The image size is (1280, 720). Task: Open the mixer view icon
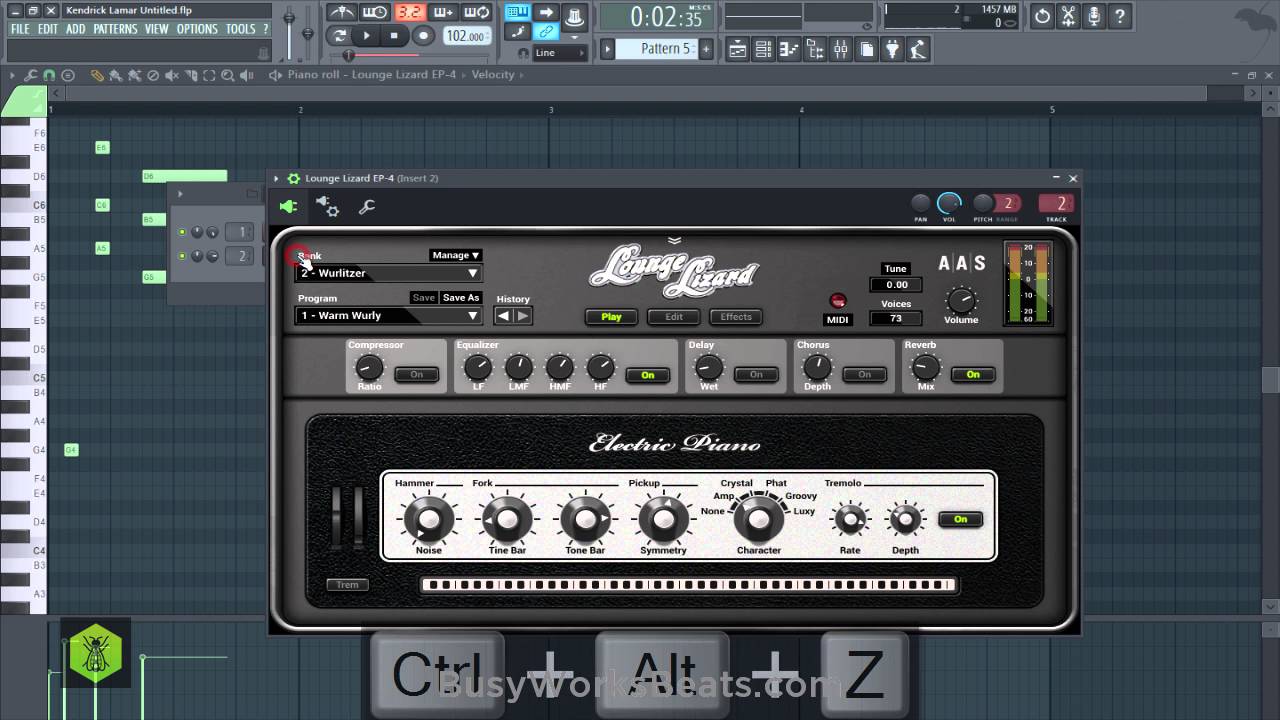tap(840, 49)
